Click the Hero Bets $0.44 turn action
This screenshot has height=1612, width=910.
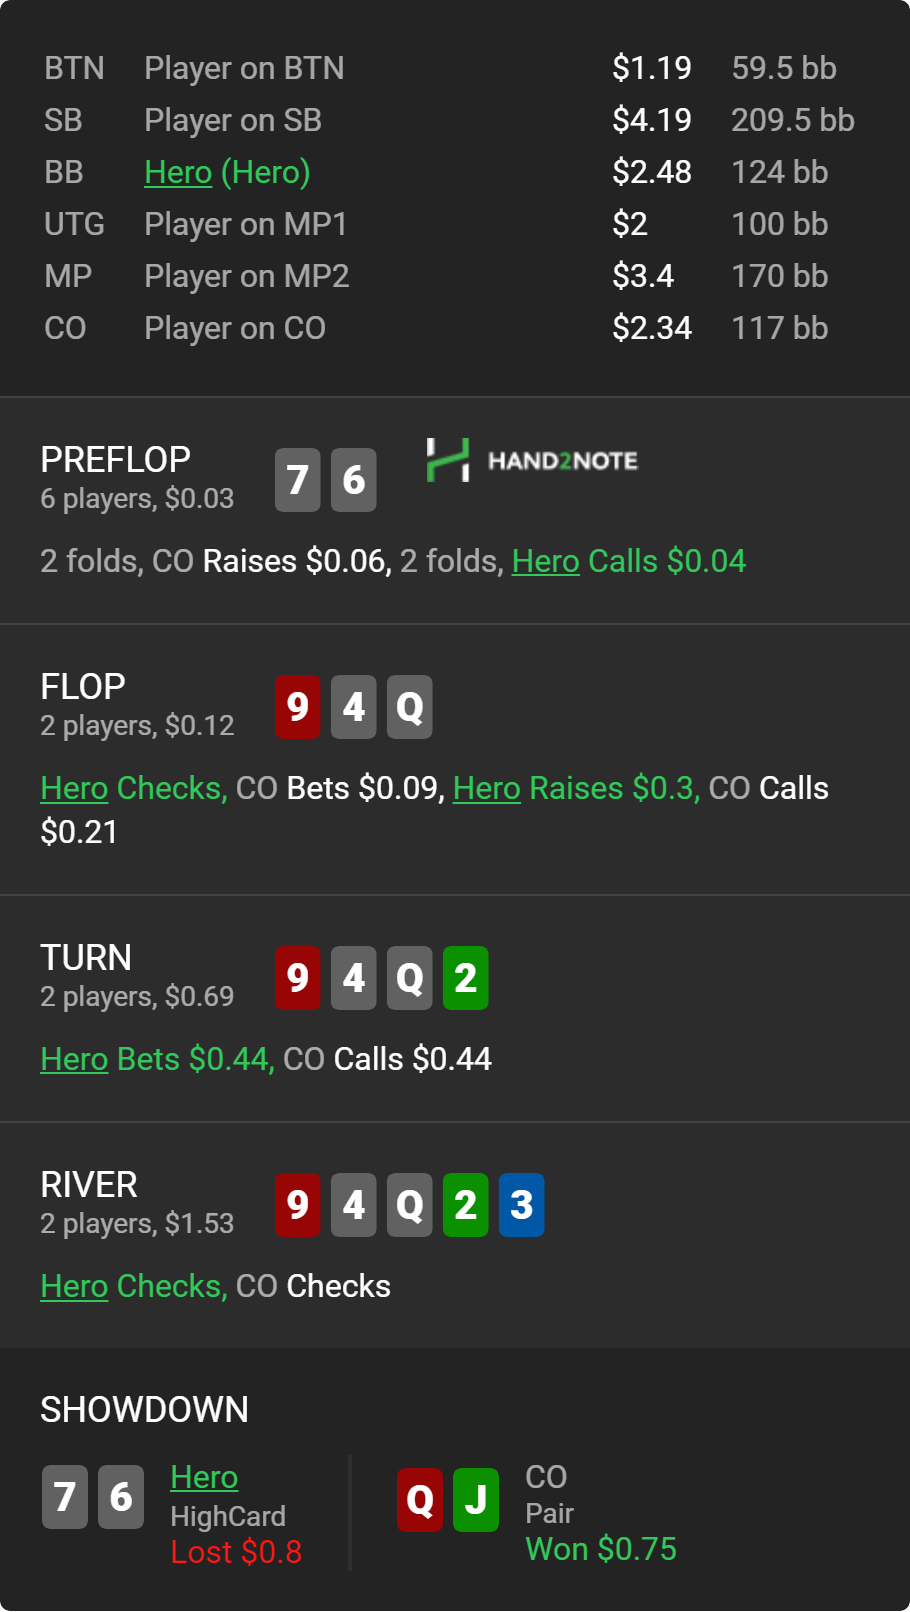pos(157,1059)
